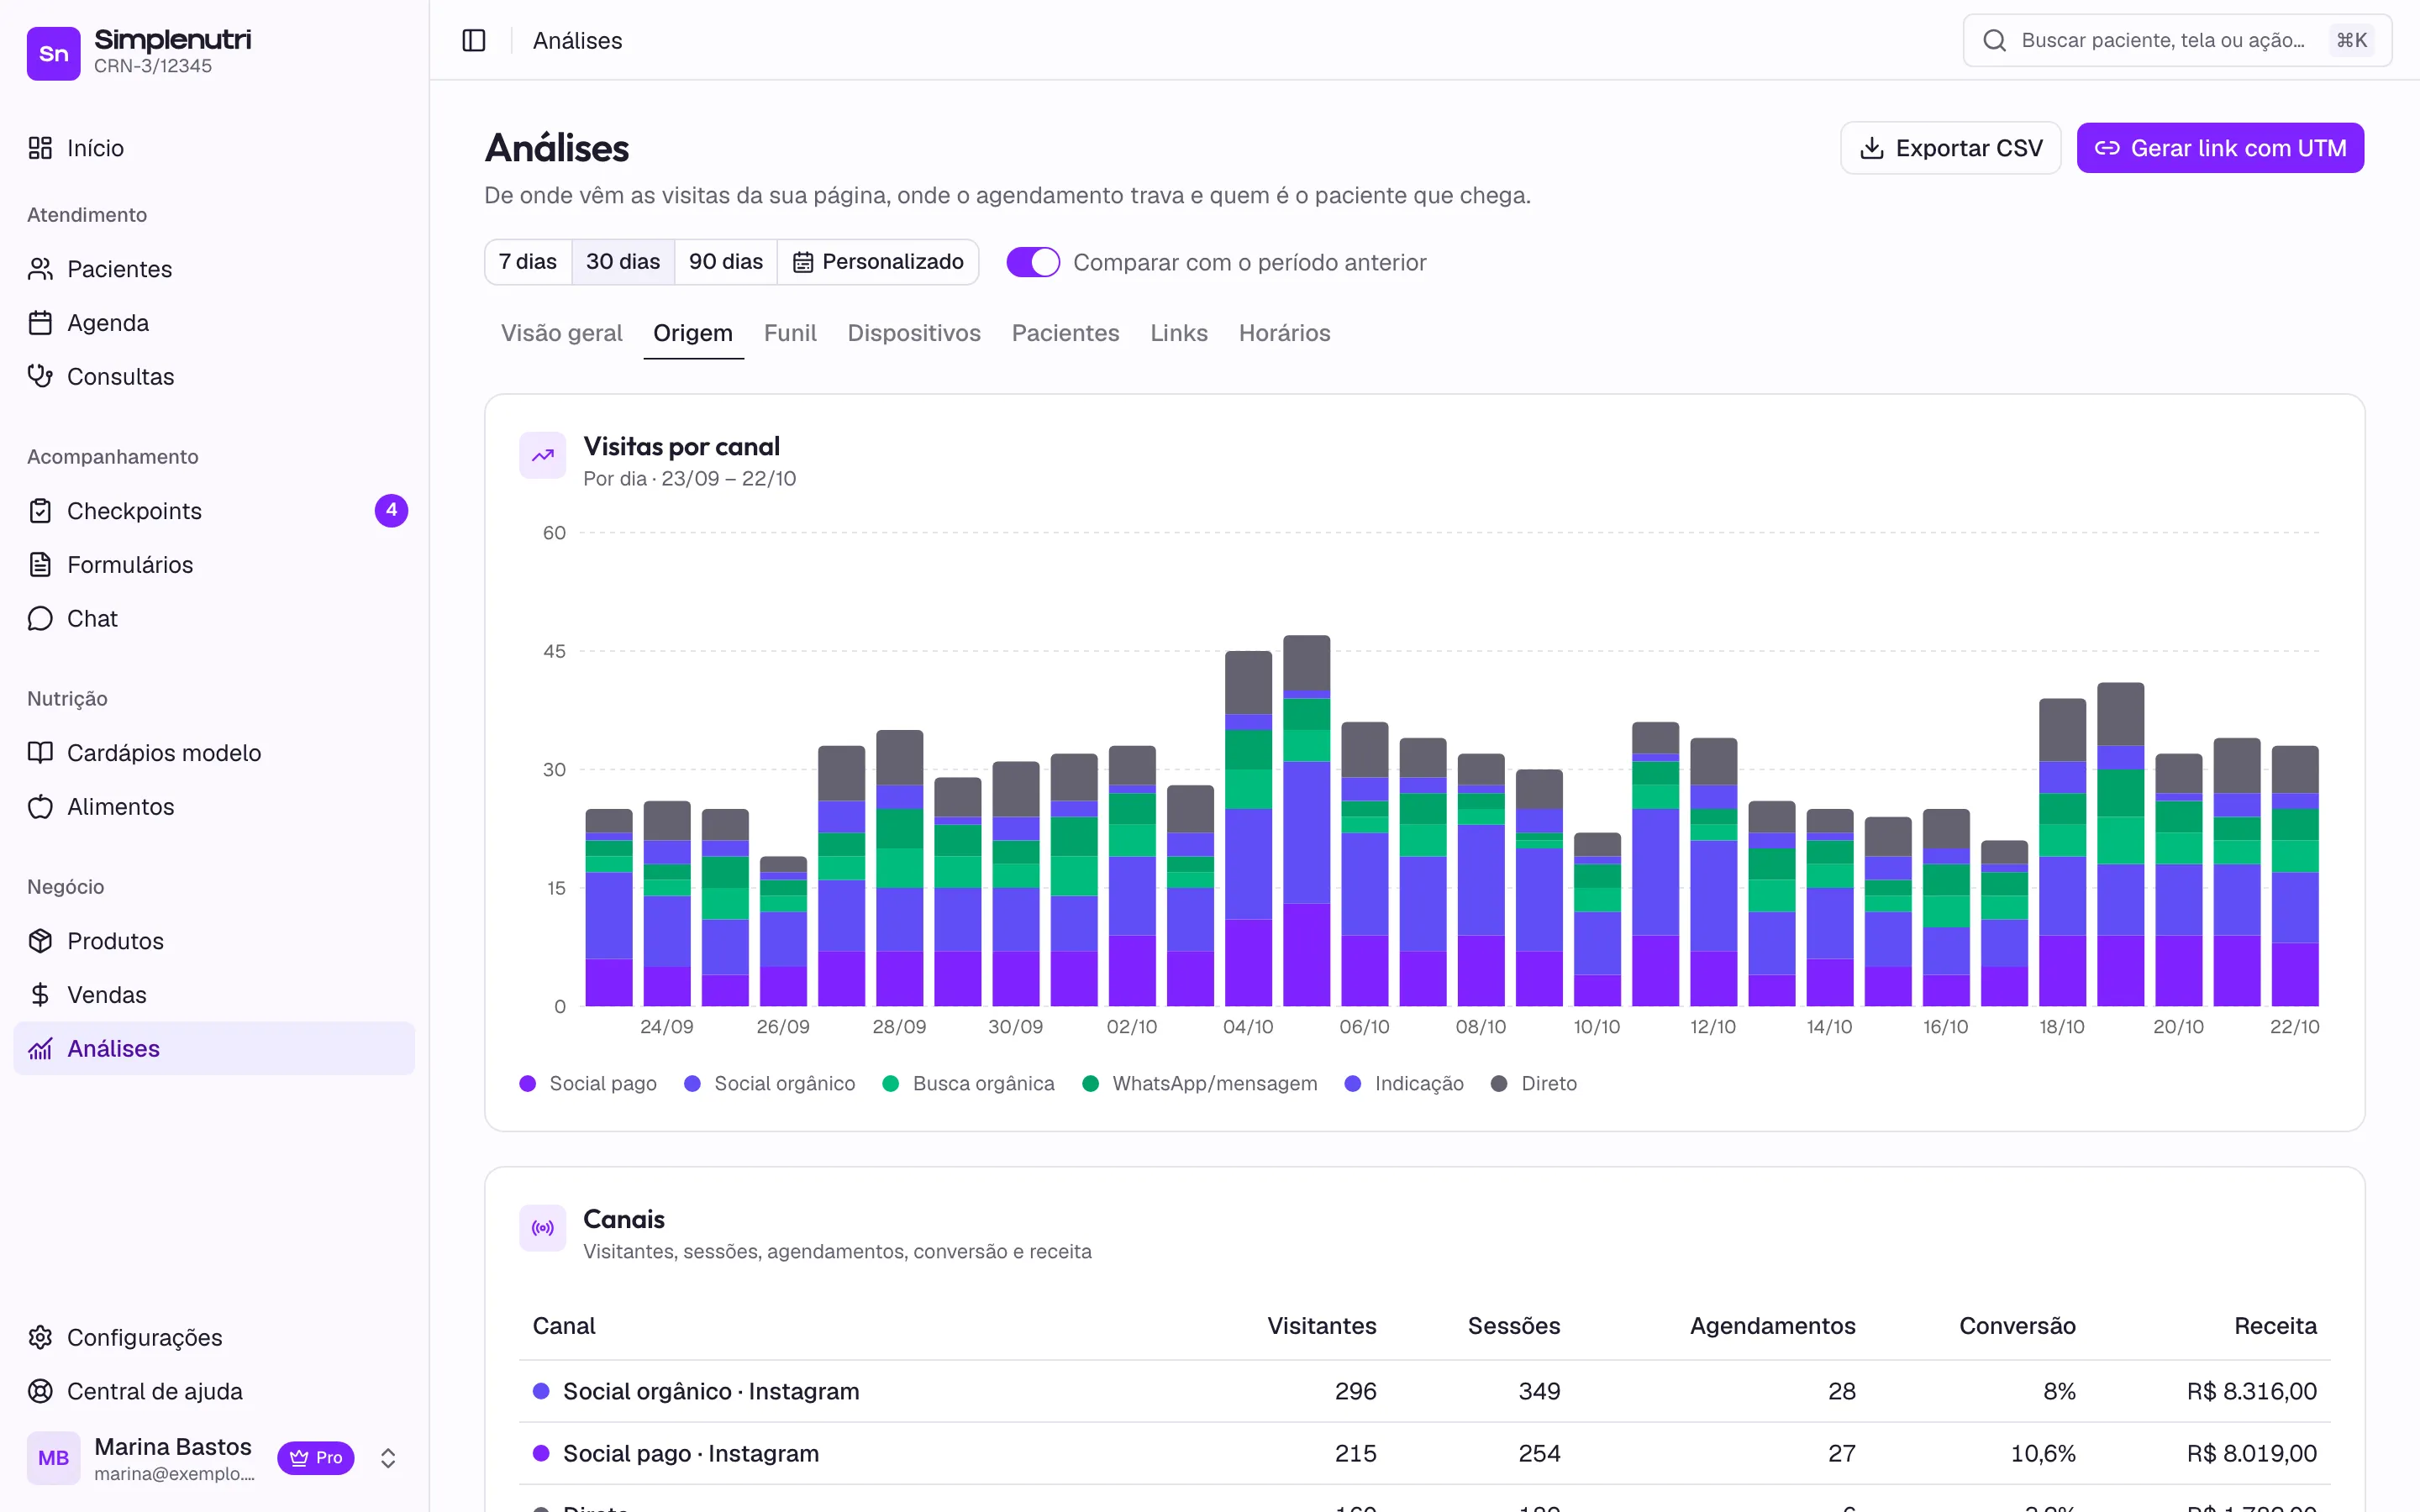
Task: Click the Alimentos apple icon
Action: pyautogui.click(x=40, y=807)
